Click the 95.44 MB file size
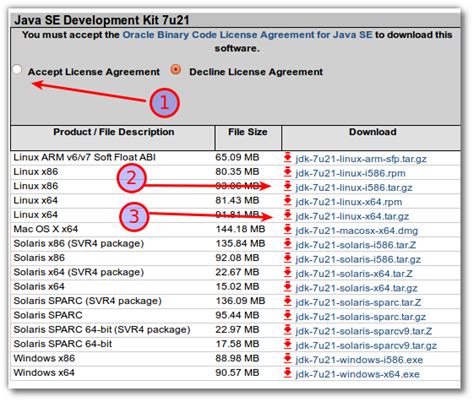Viewport: 474px width, 402px height. pyautogui.click(x=237, y=315)
